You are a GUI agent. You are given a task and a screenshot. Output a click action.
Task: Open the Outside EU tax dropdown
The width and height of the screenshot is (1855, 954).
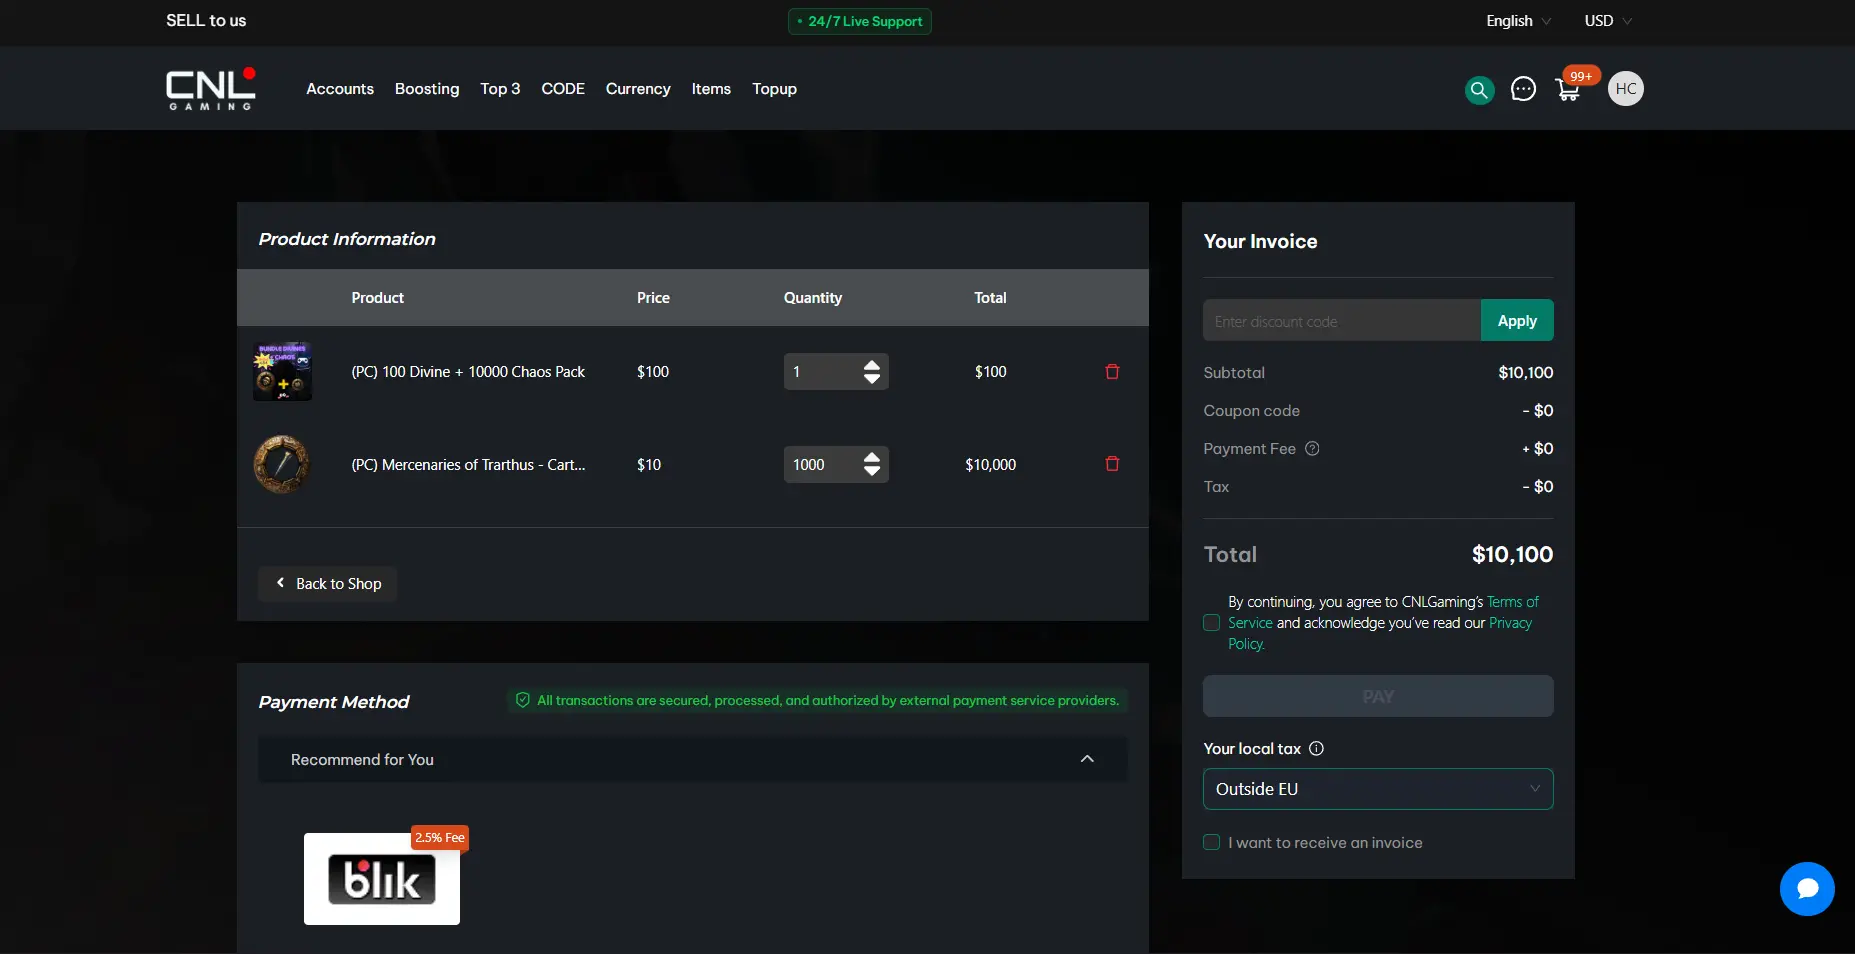click(x=1378, y=789)
